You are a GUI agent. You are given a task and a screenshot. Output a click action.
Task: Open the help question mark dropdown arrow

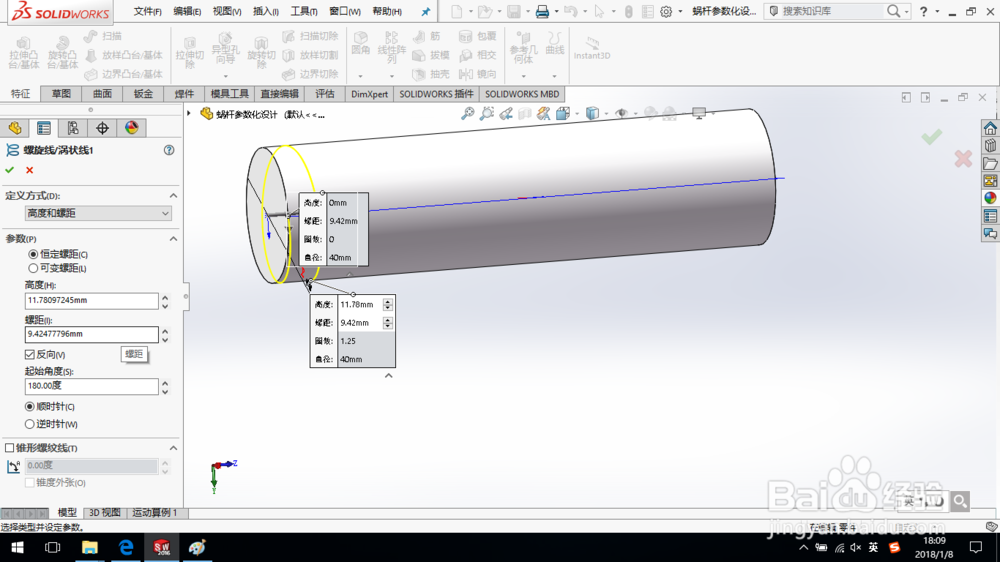pos(937,11)
